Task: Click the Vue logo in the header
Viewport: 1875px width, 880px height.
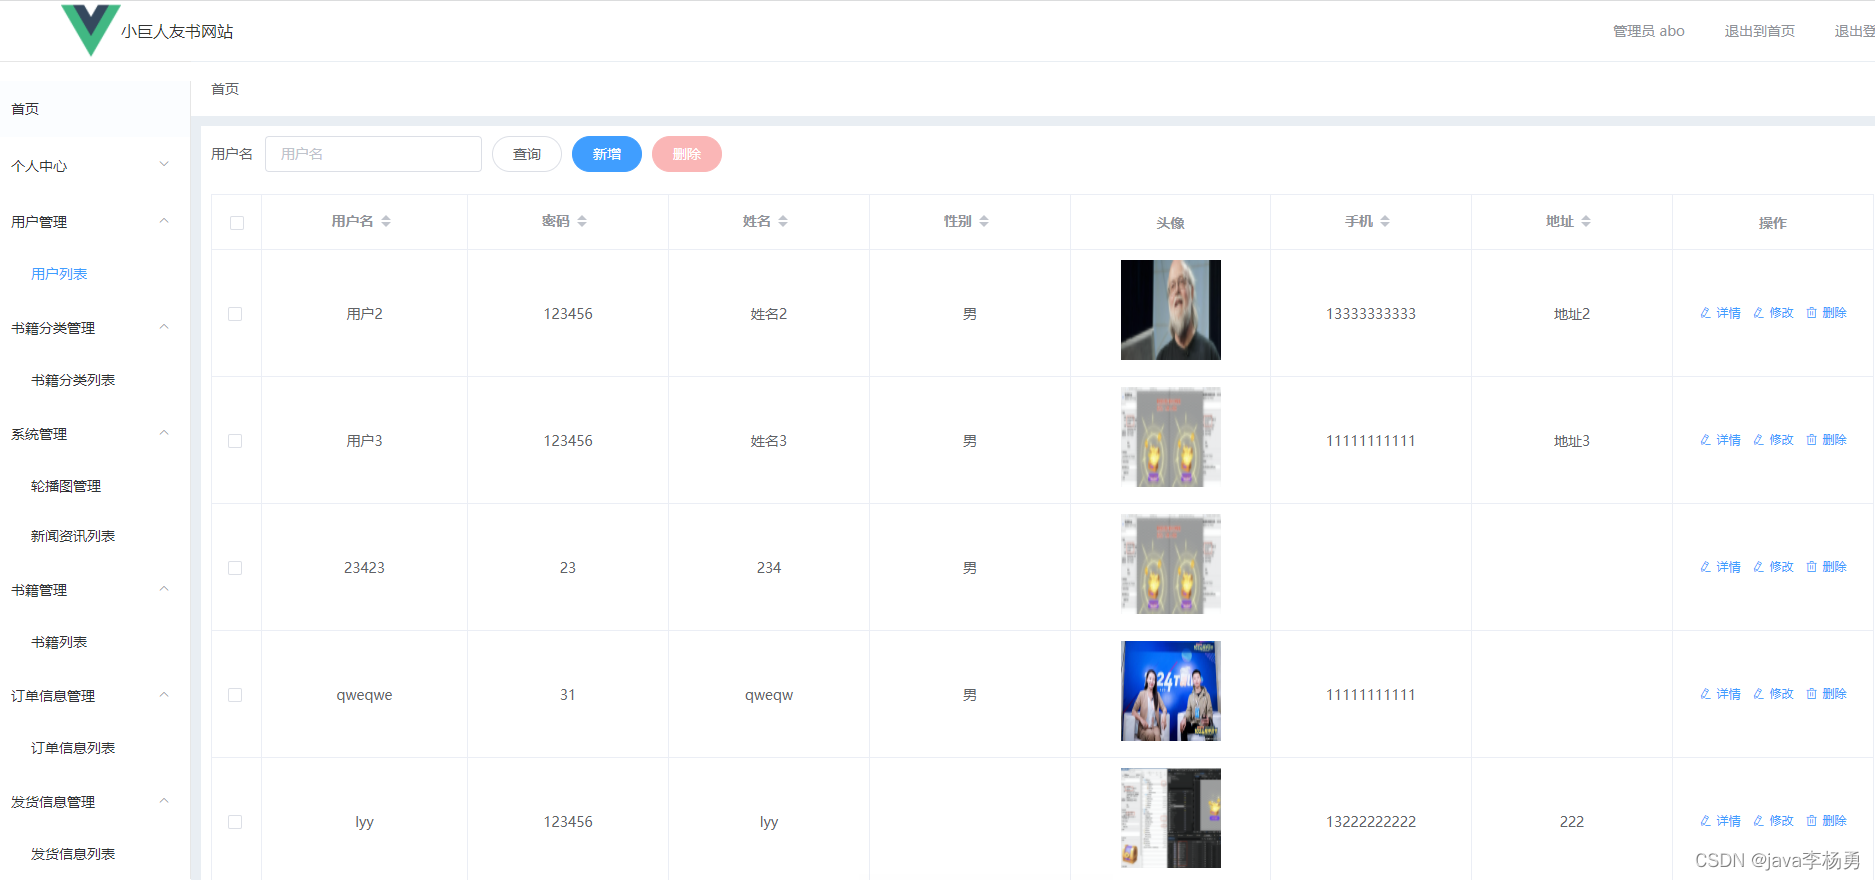Action: tap(90, 29)
